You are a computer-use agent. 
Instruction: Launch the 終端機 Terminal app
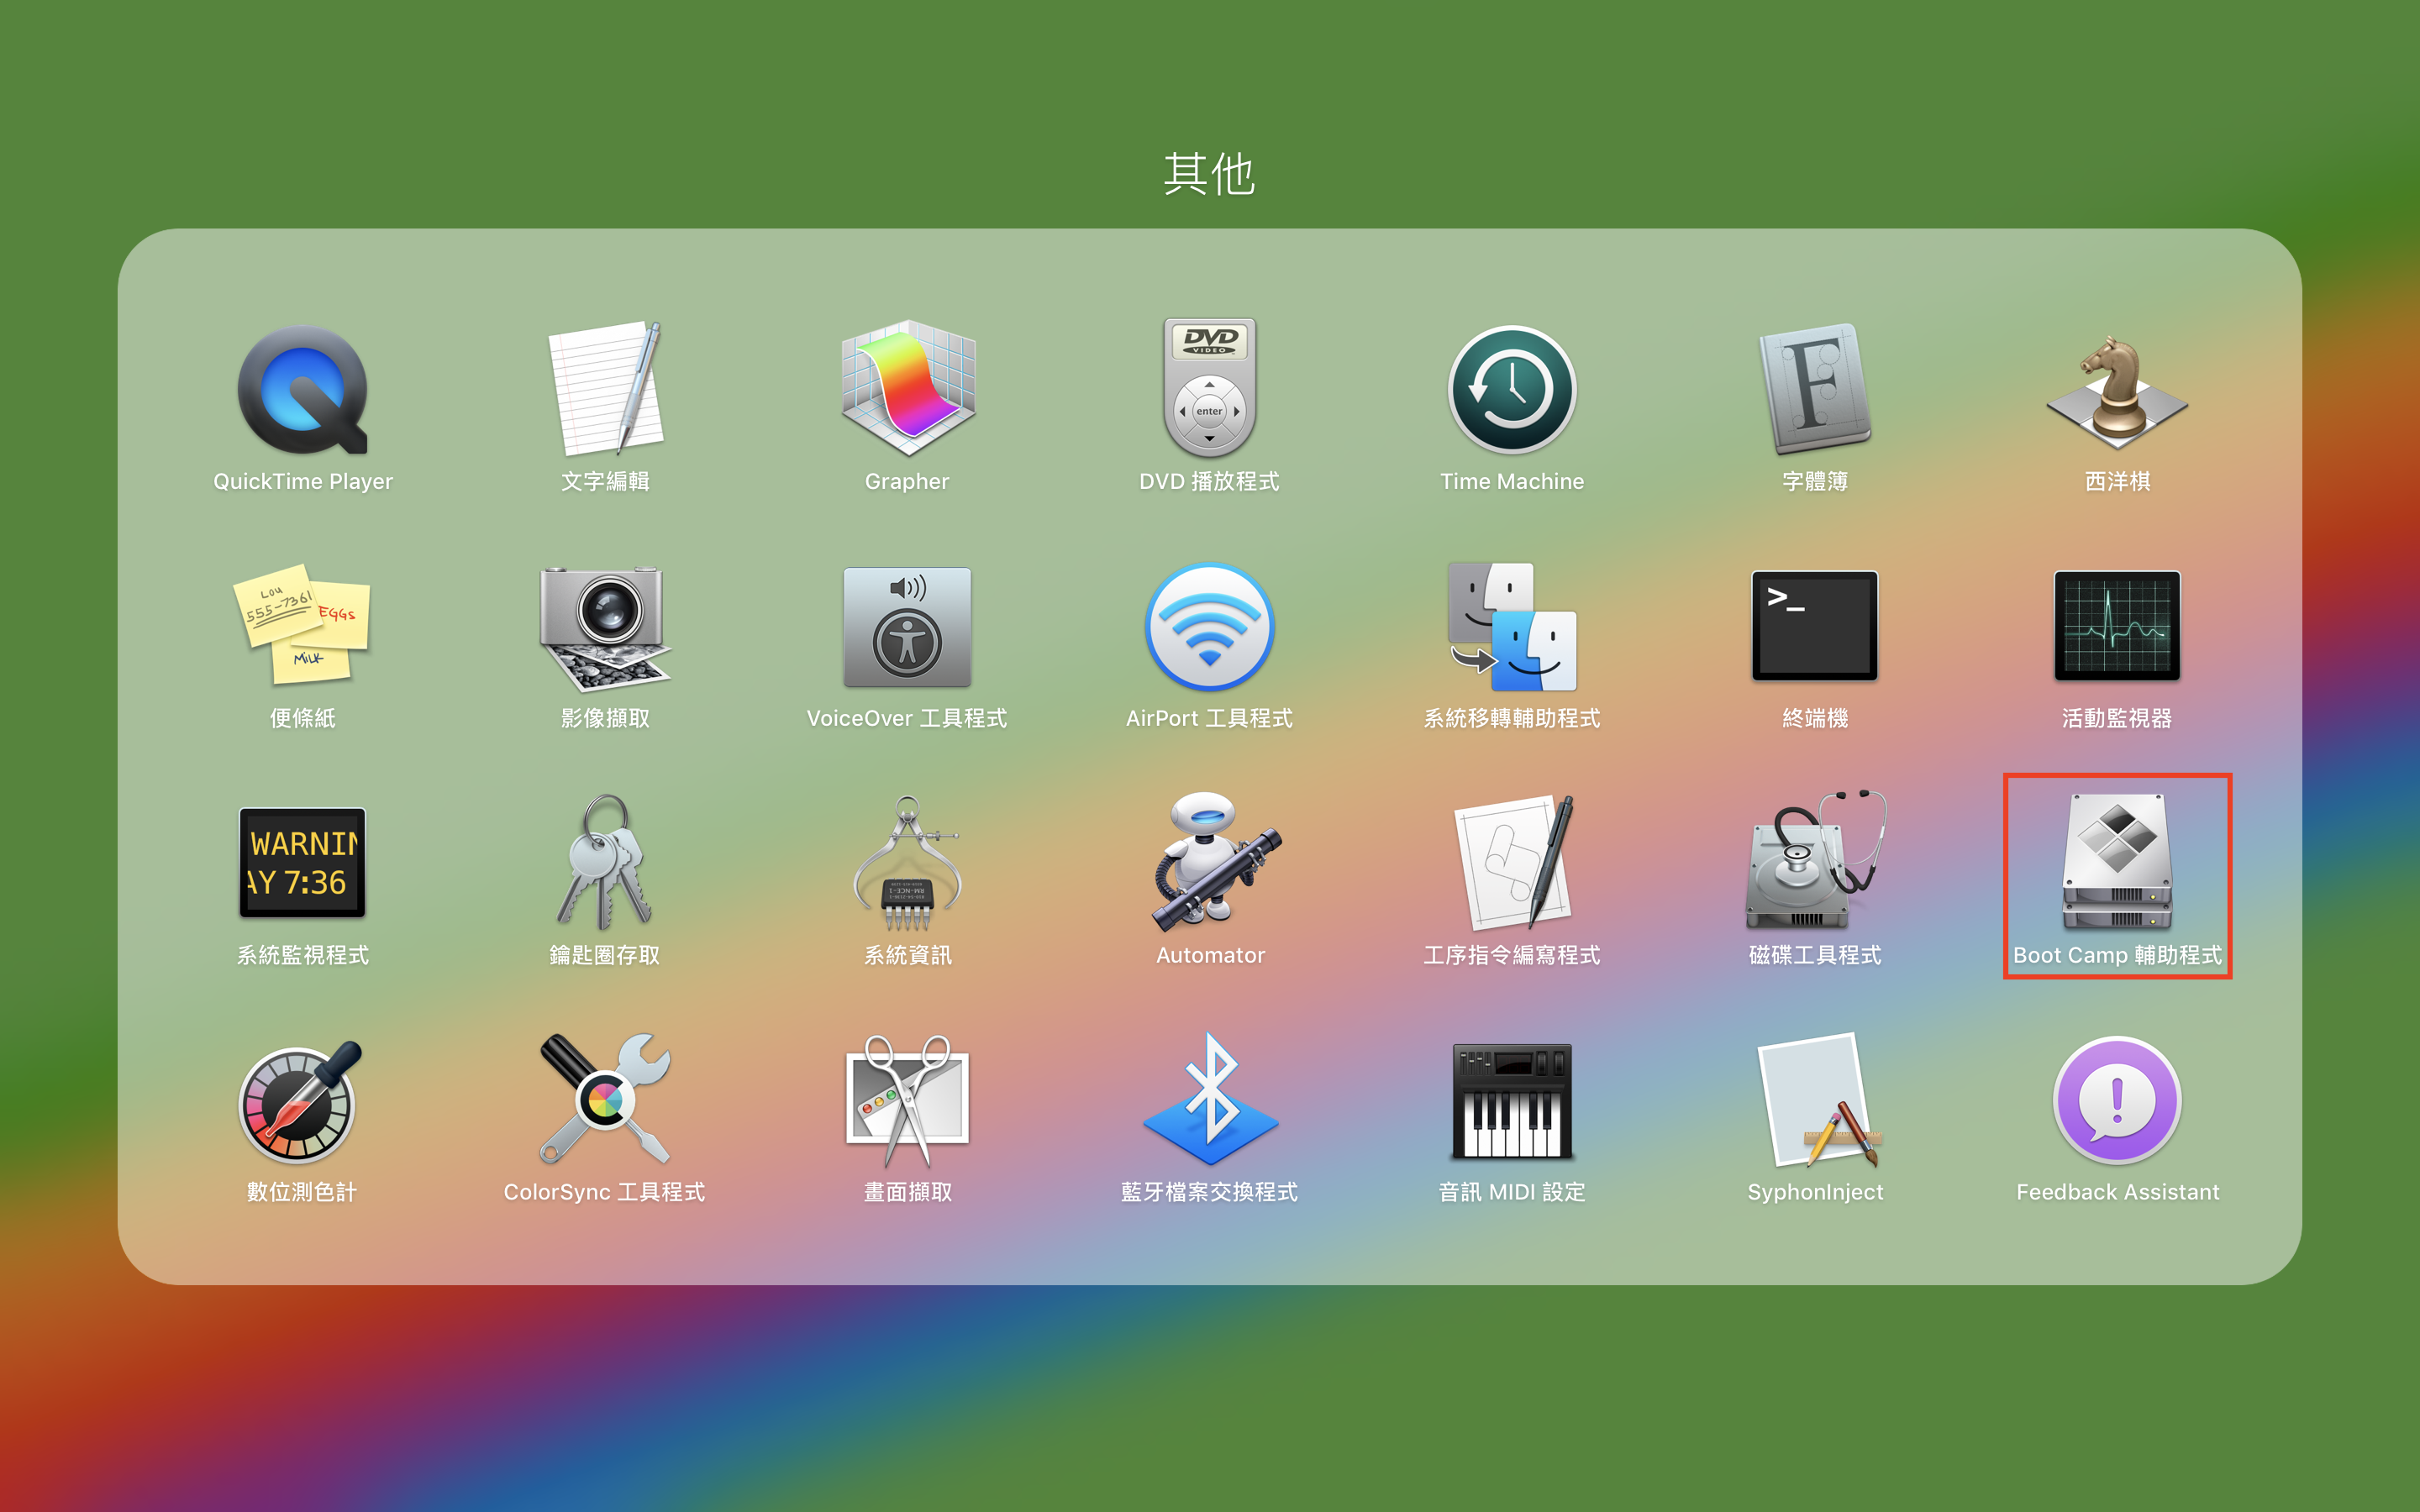tap(1815, 626)
